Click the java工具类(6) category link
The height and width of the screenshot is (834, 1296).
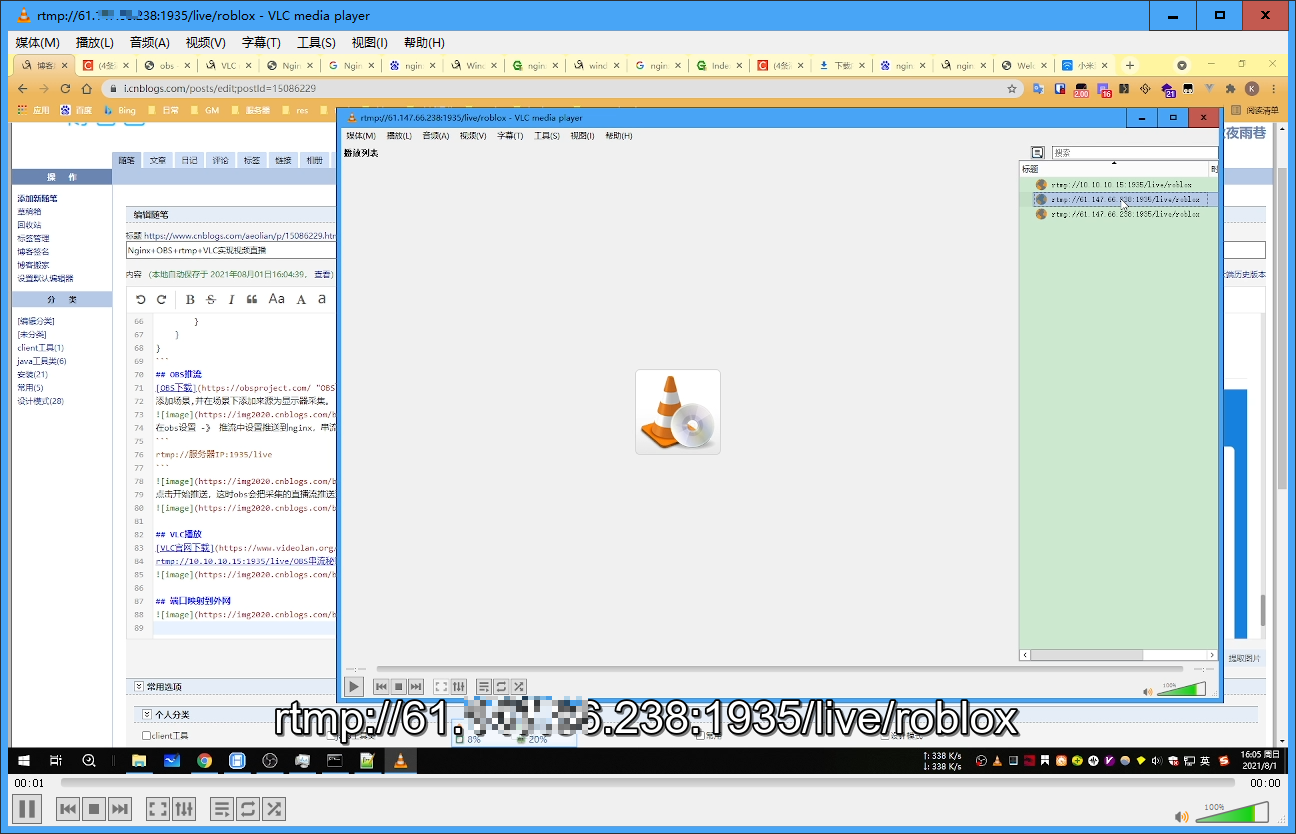42,361
